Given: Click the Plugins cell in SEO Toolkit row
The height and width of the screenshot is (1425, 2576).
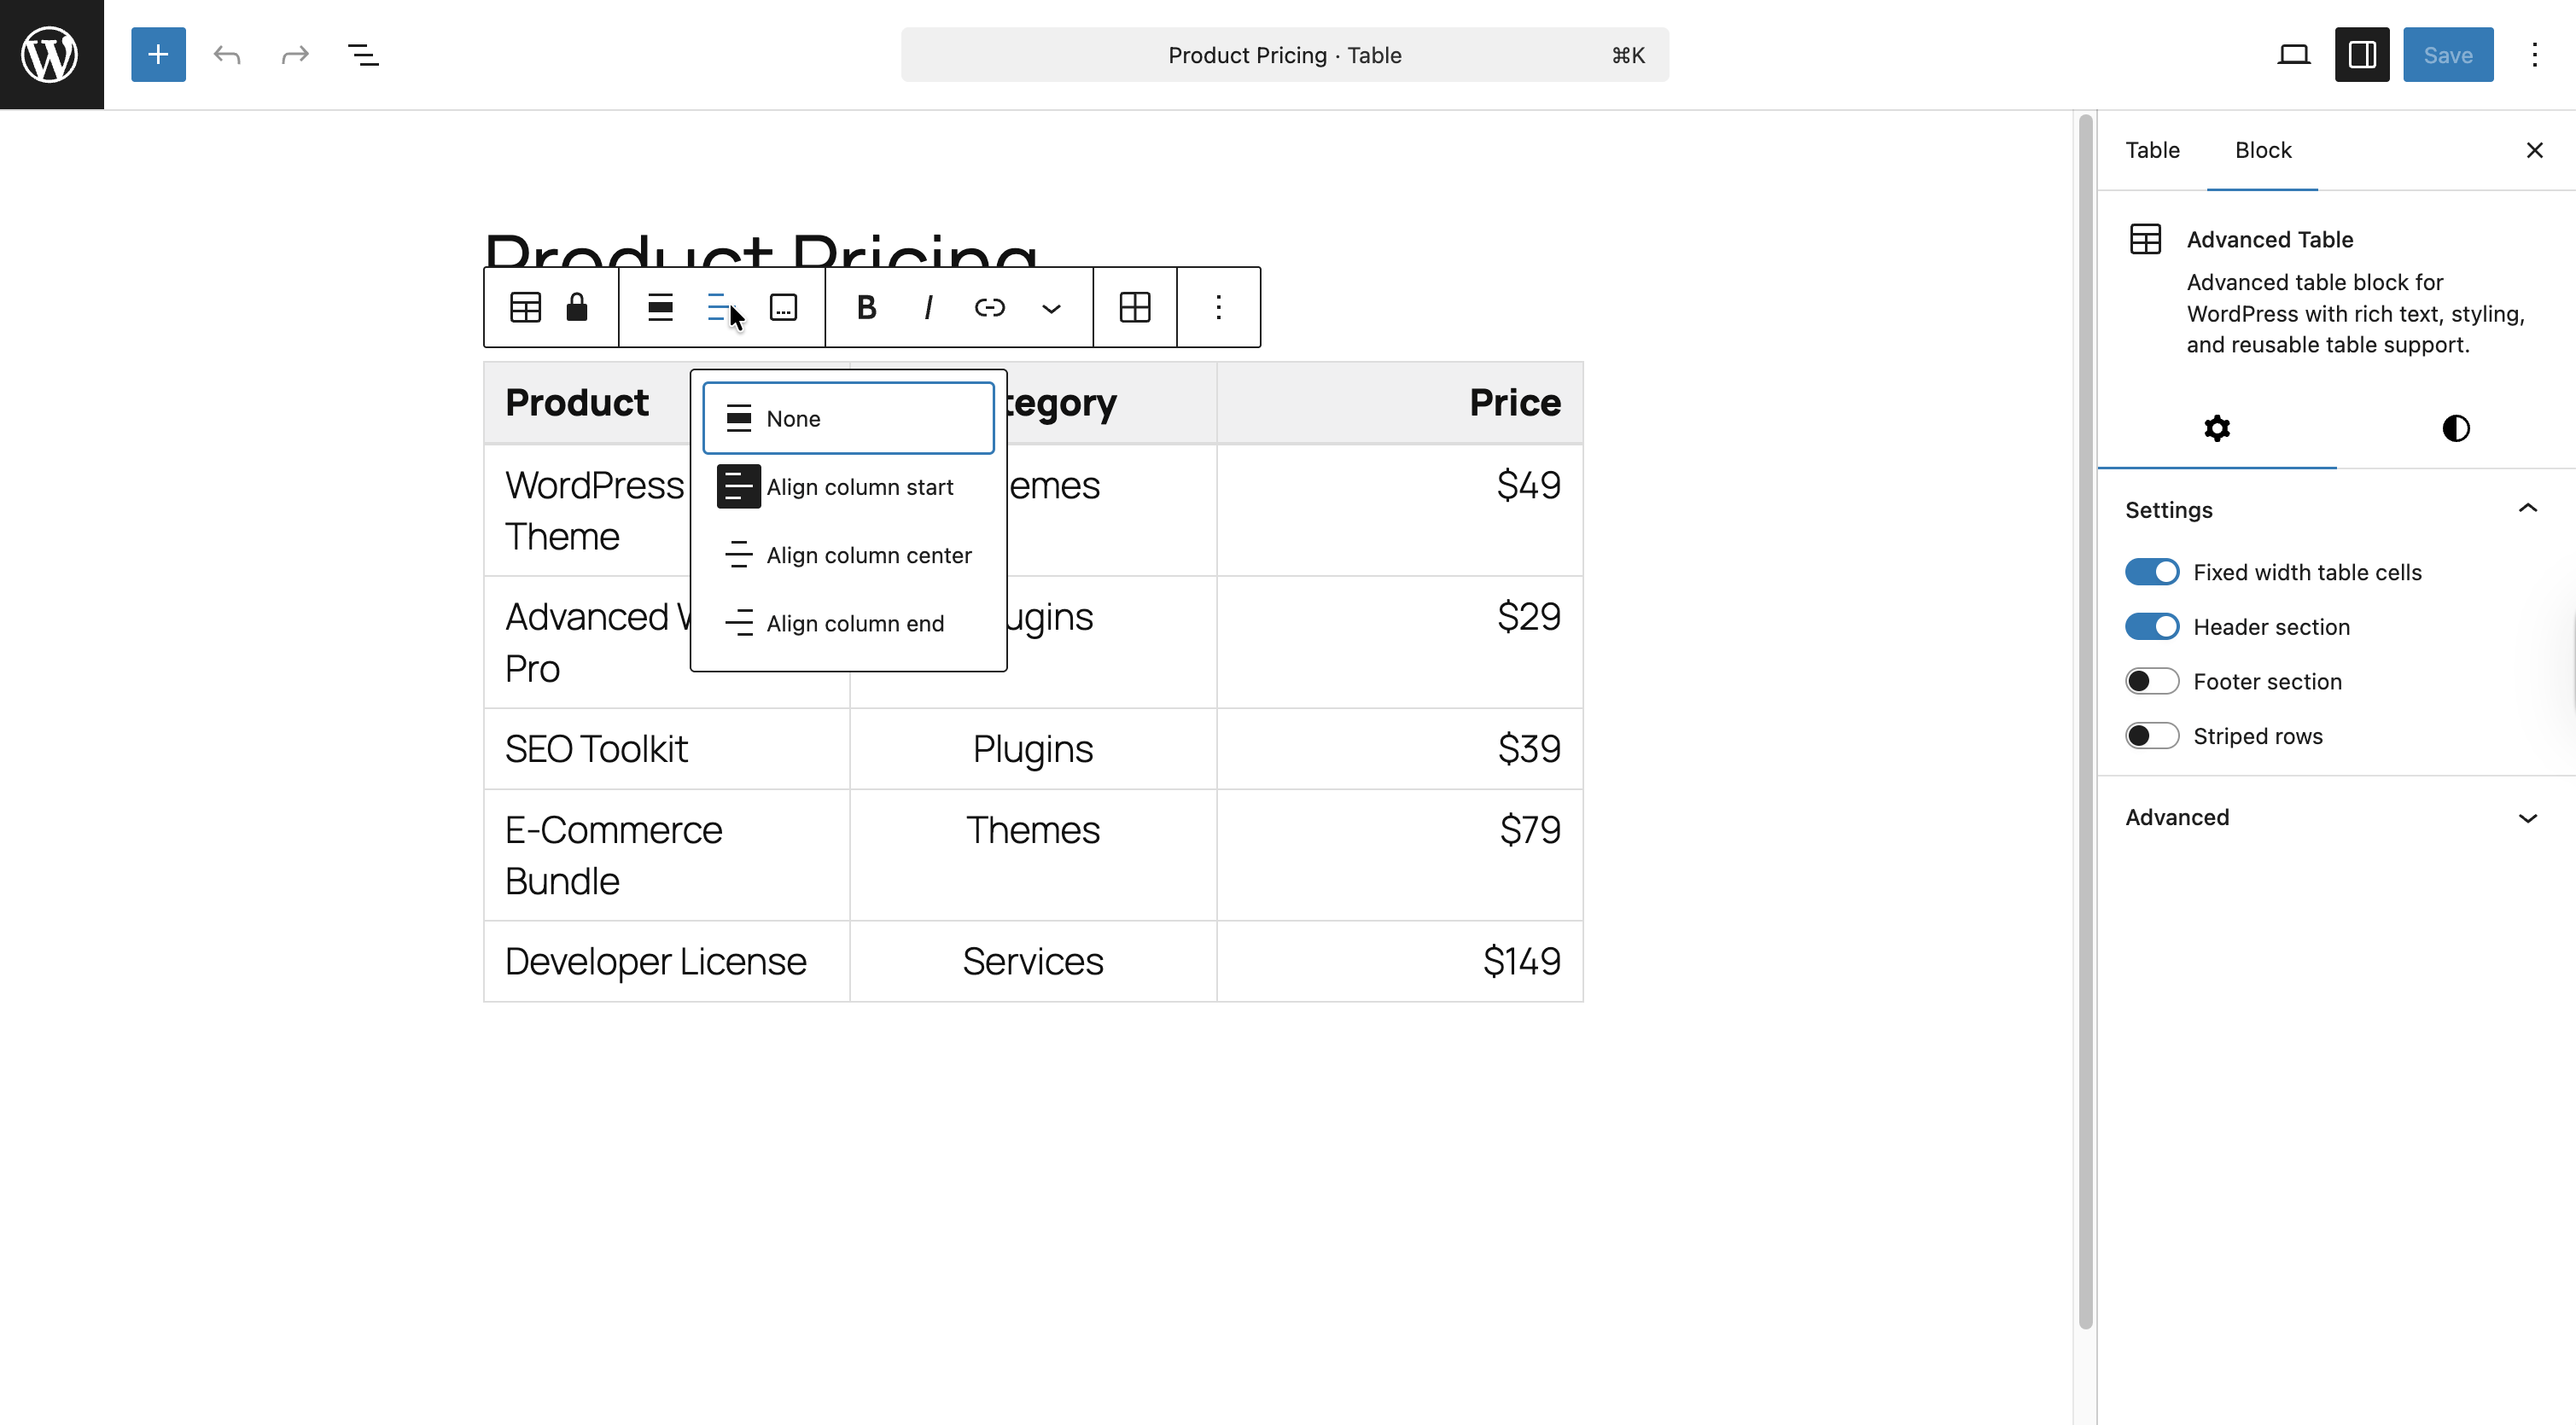Looking at the screenshot, I should (1033, 749).
